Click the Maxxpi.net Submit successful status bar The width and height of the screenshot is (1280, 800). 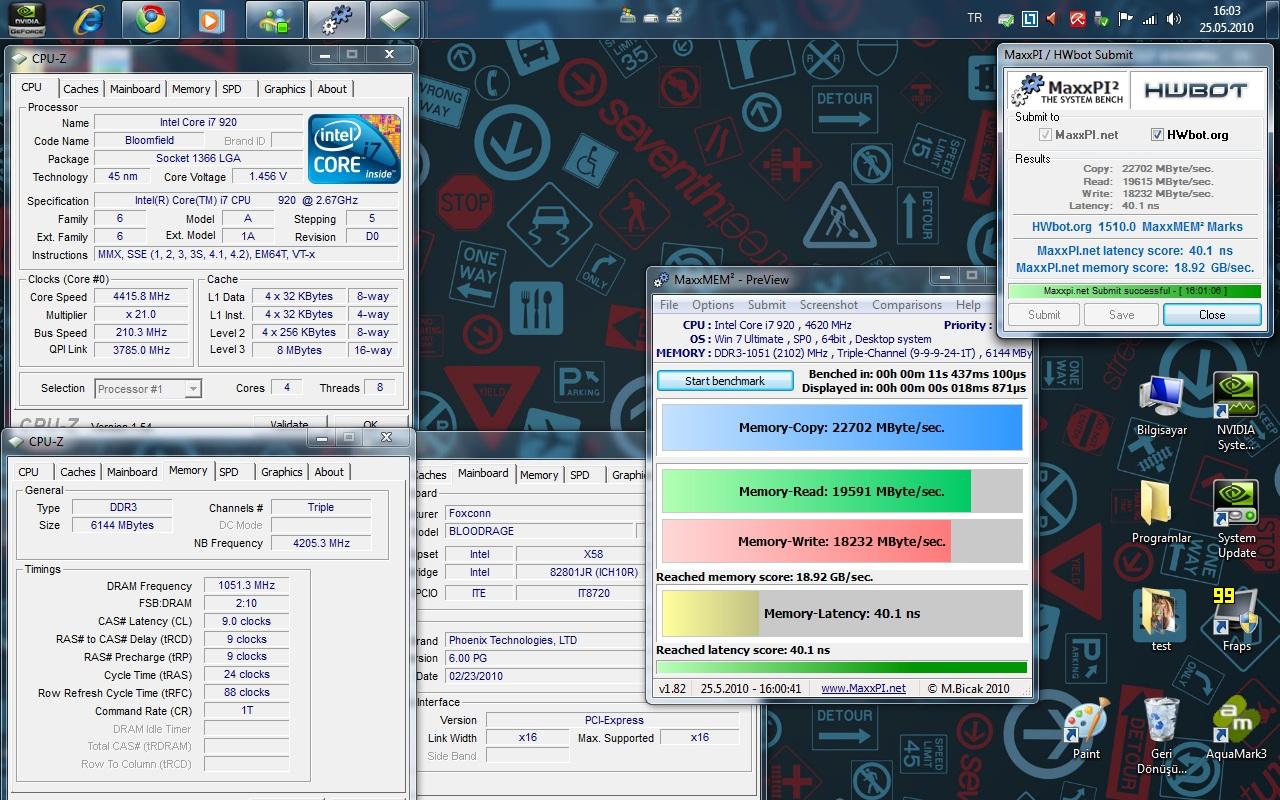(1134, 291)
